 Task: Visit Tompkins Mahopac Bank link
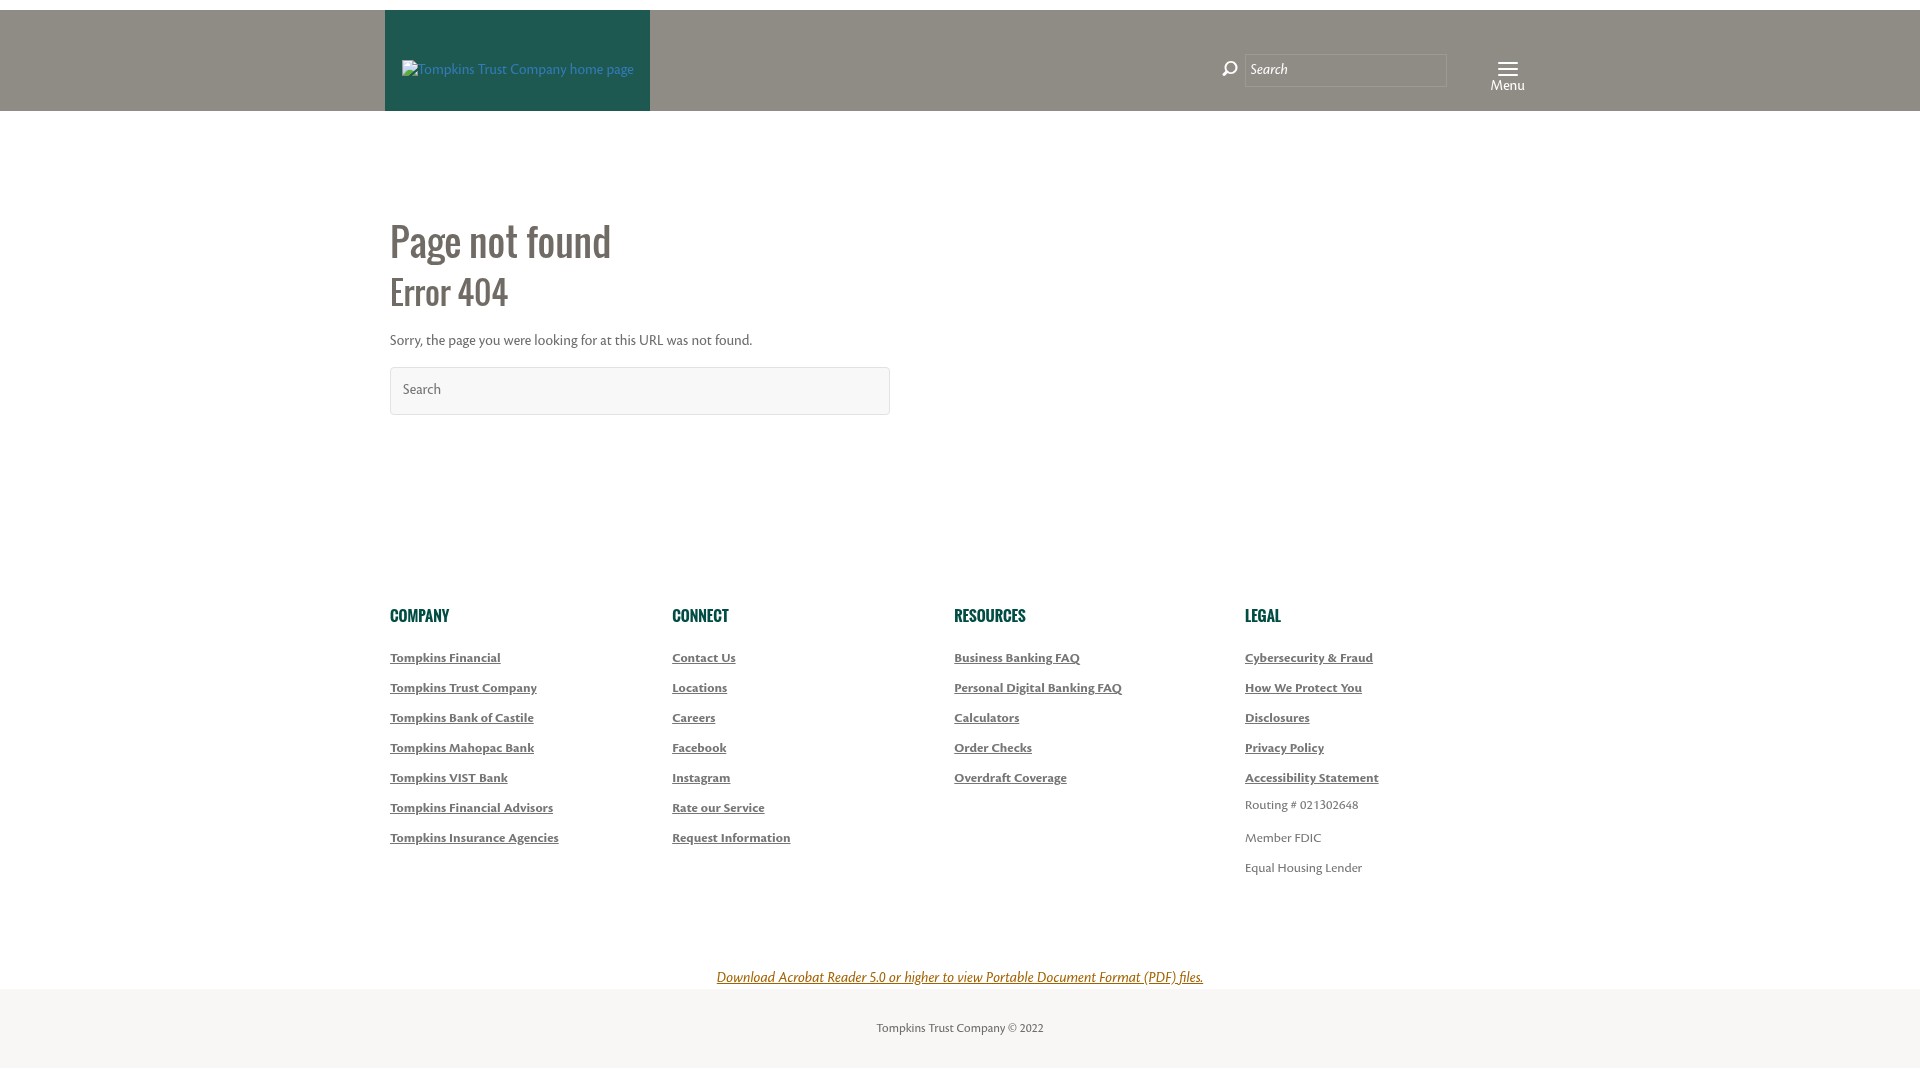coord(462,748)
